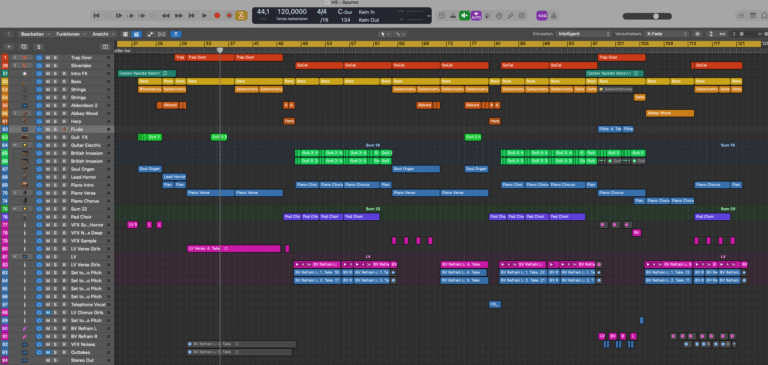The width and height of the screenshot is (768, 365).
Task: Click the Piano Intro track icon
Action: [24, 185]
